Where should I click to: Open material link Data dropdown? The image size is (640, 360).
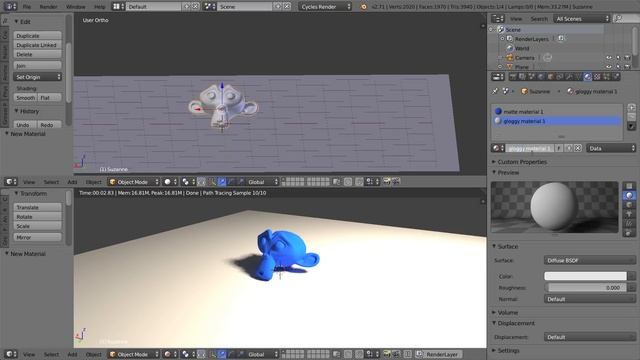click(611, 148)
